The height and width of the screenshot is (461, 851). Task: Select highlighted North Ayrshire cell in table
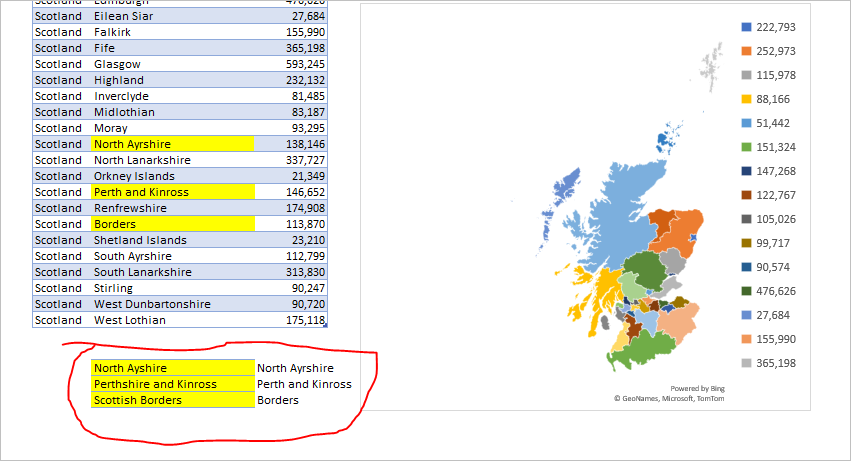point(173,144)
